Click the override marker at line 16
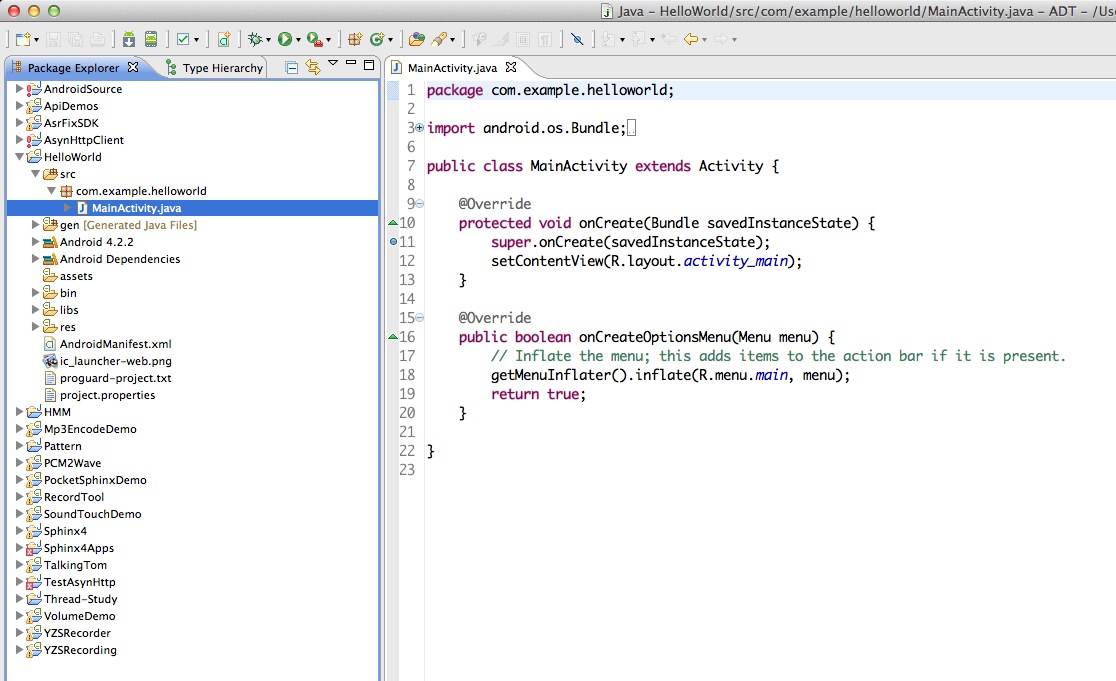The width and height of the screenshot is (1116, 681). coord(393,337)
